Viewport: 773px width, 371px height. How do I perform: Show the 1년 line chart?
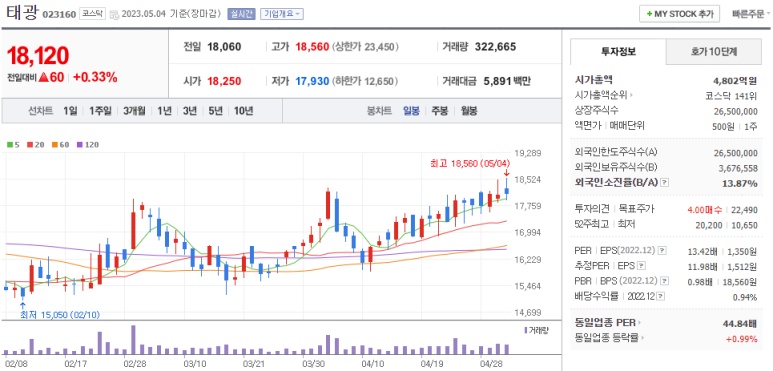point(164,111)
